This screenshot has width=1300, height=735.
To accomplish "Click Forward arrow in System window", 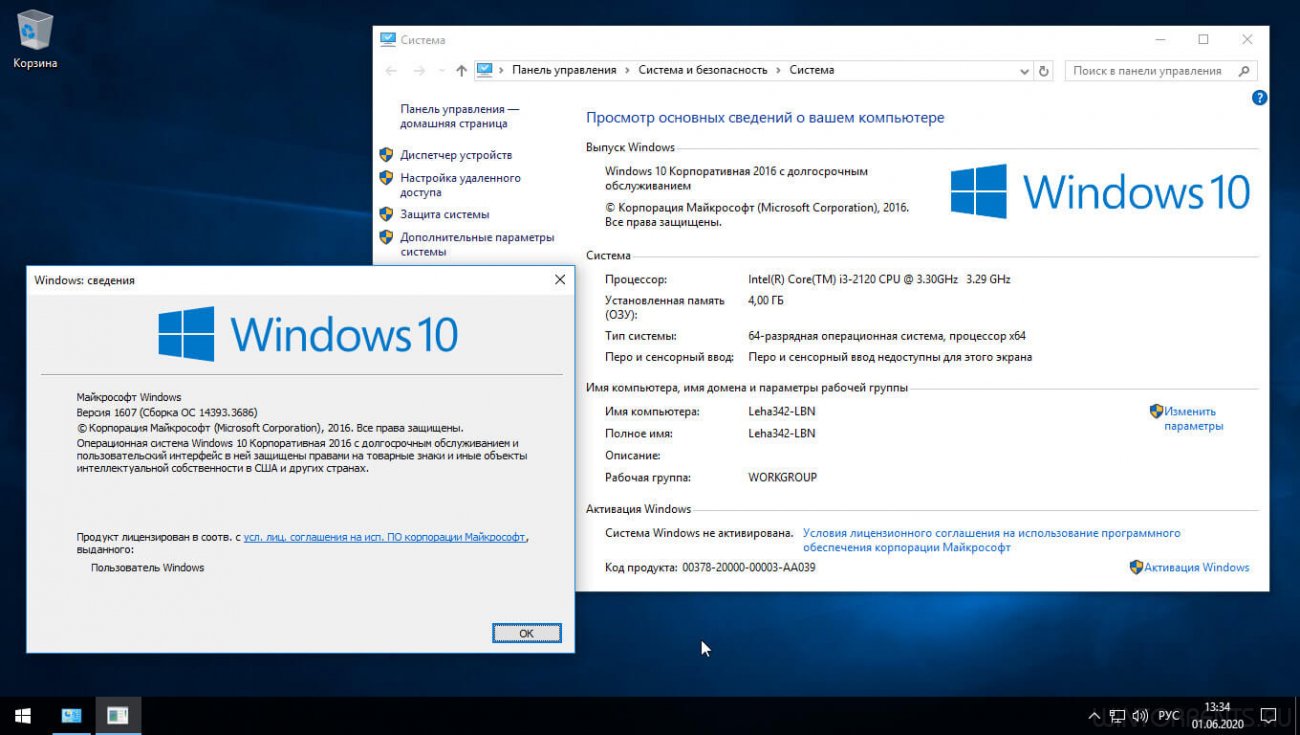I will pos(420,71).
